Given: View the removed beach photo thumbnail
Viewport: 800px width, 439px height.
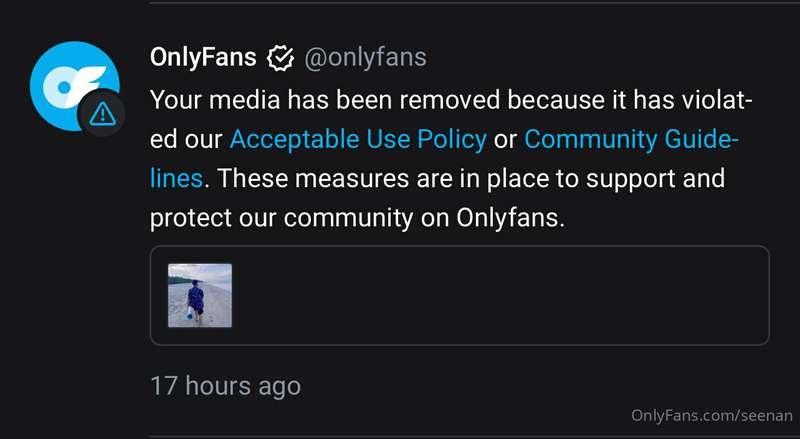Looking at the screenshot, I should pos(200,296).
